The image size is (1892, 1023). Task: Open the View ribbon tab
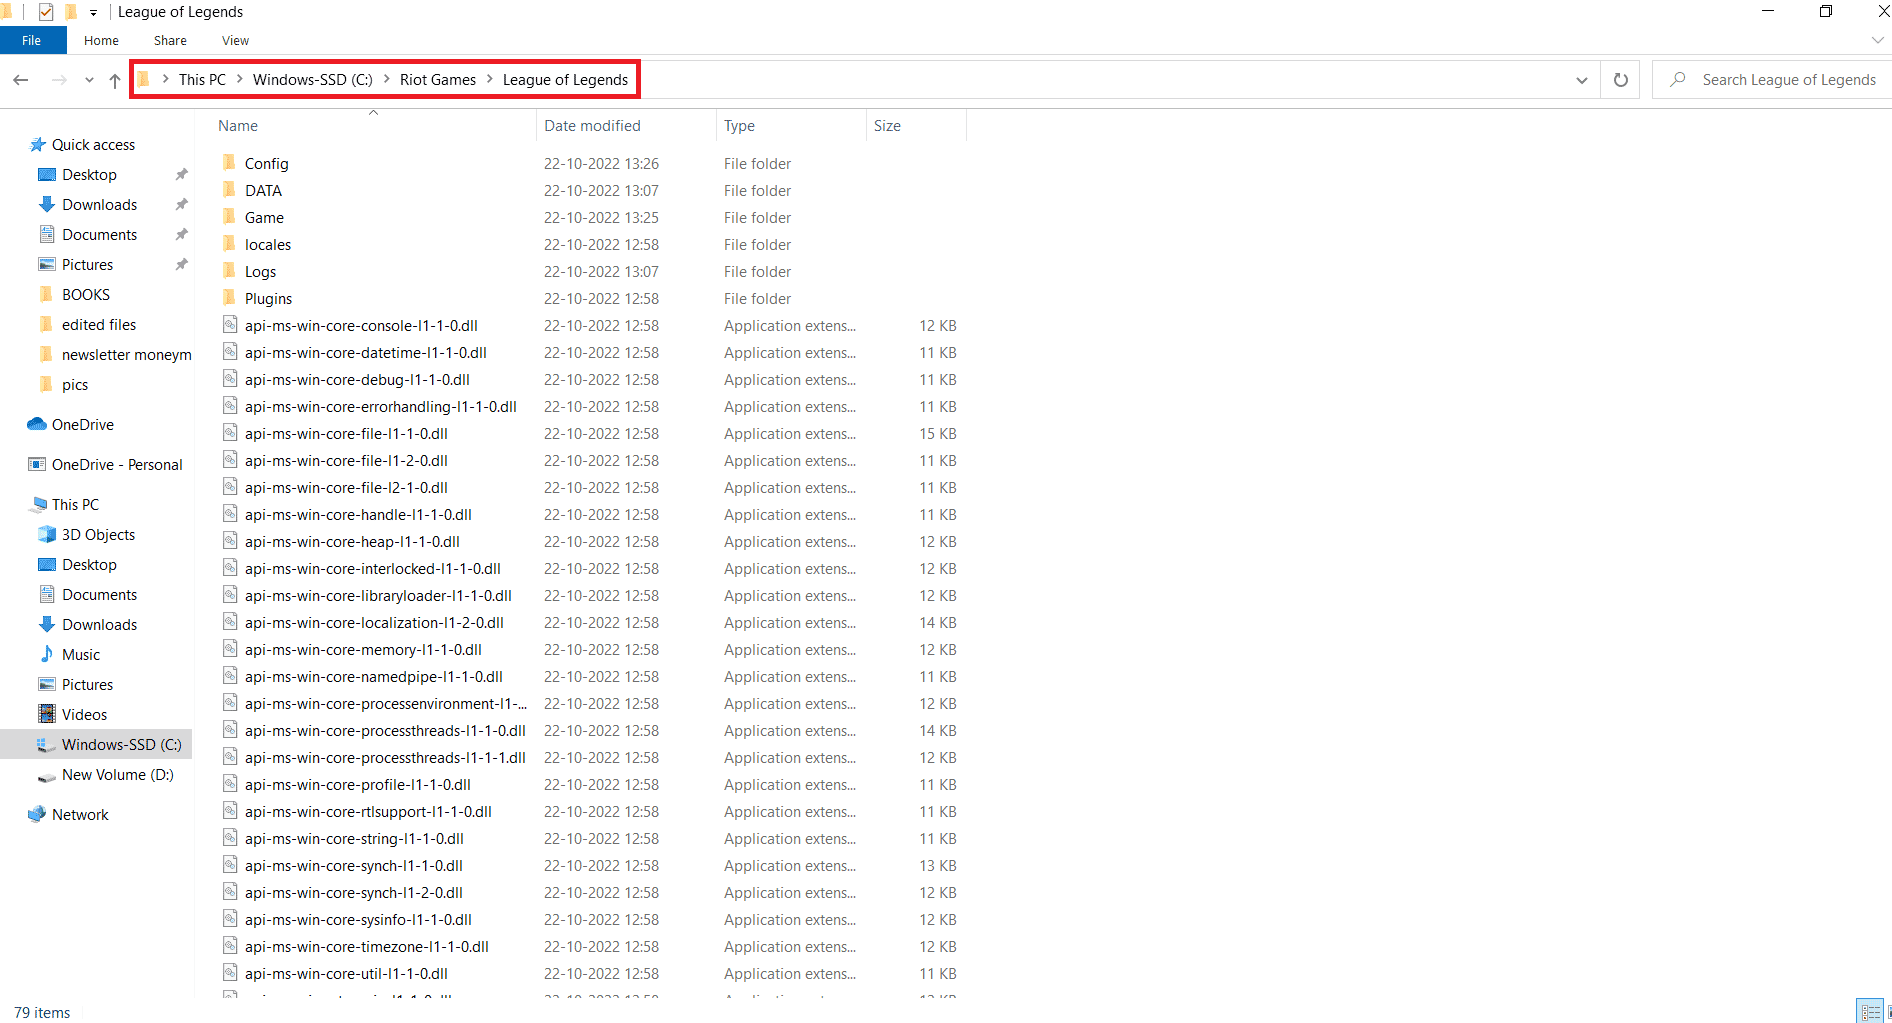click(x=235, y=40)
